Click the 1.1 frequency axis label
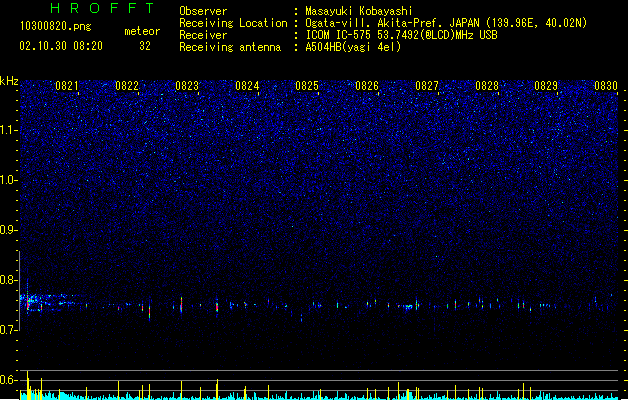629x400 pixels. click(x=9, y=130)
